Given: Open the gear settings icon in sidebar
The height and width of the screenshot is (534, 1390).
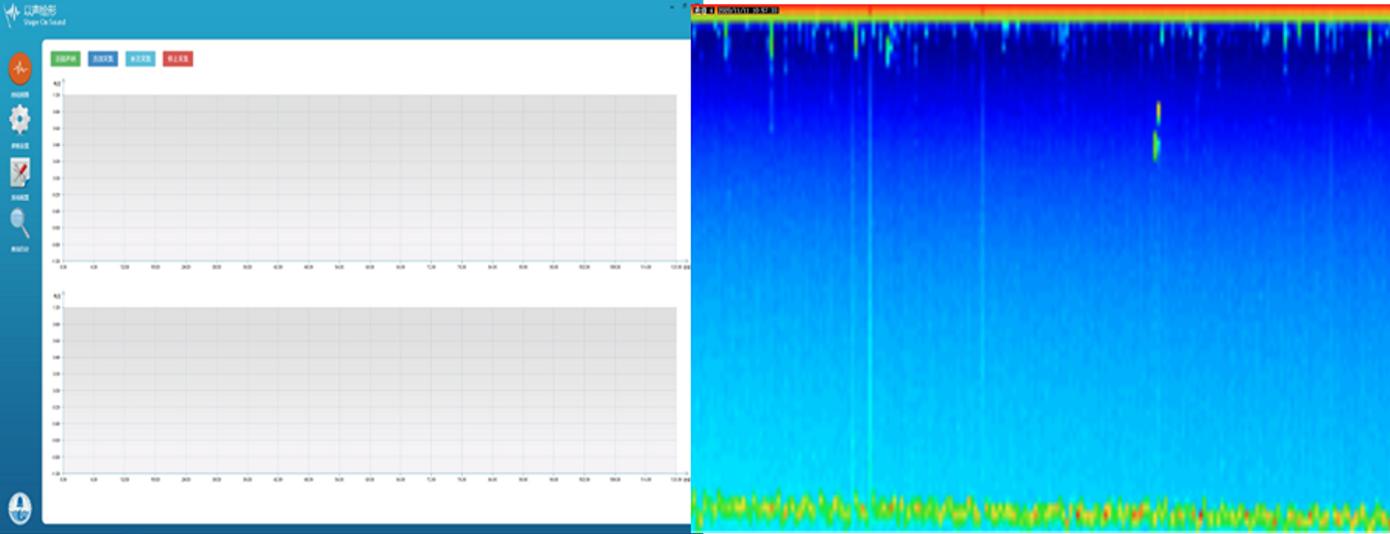Looking at the screenshot, I should [x=19, y=120].
